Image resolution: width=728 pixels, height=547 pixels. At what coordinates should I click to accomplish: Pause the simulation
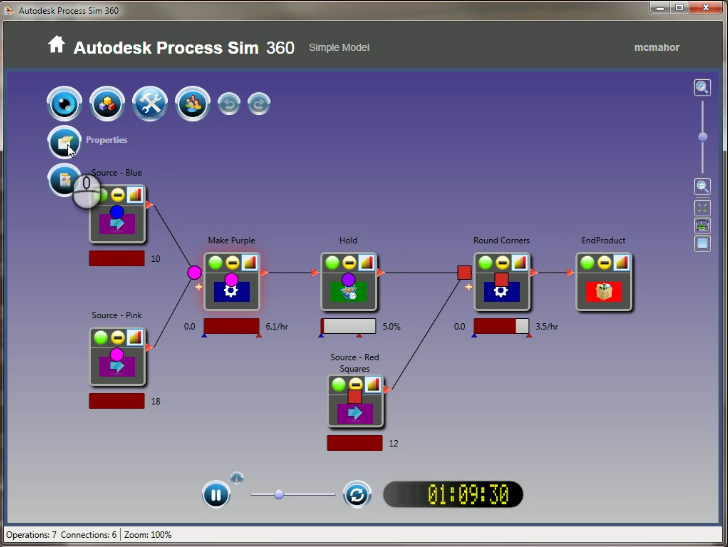216,495
